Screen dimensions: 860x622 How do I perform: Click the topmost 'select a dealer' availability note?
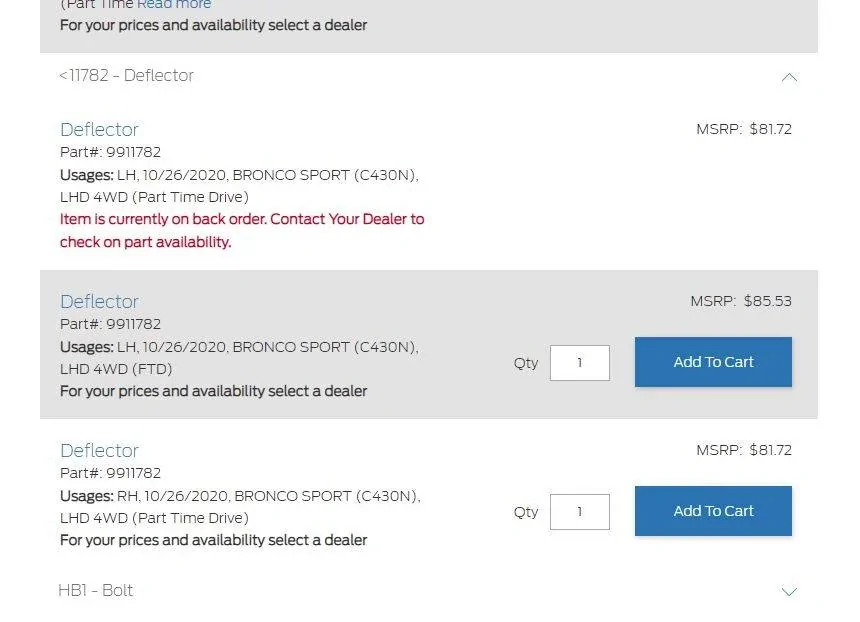(x=213, y=25)
